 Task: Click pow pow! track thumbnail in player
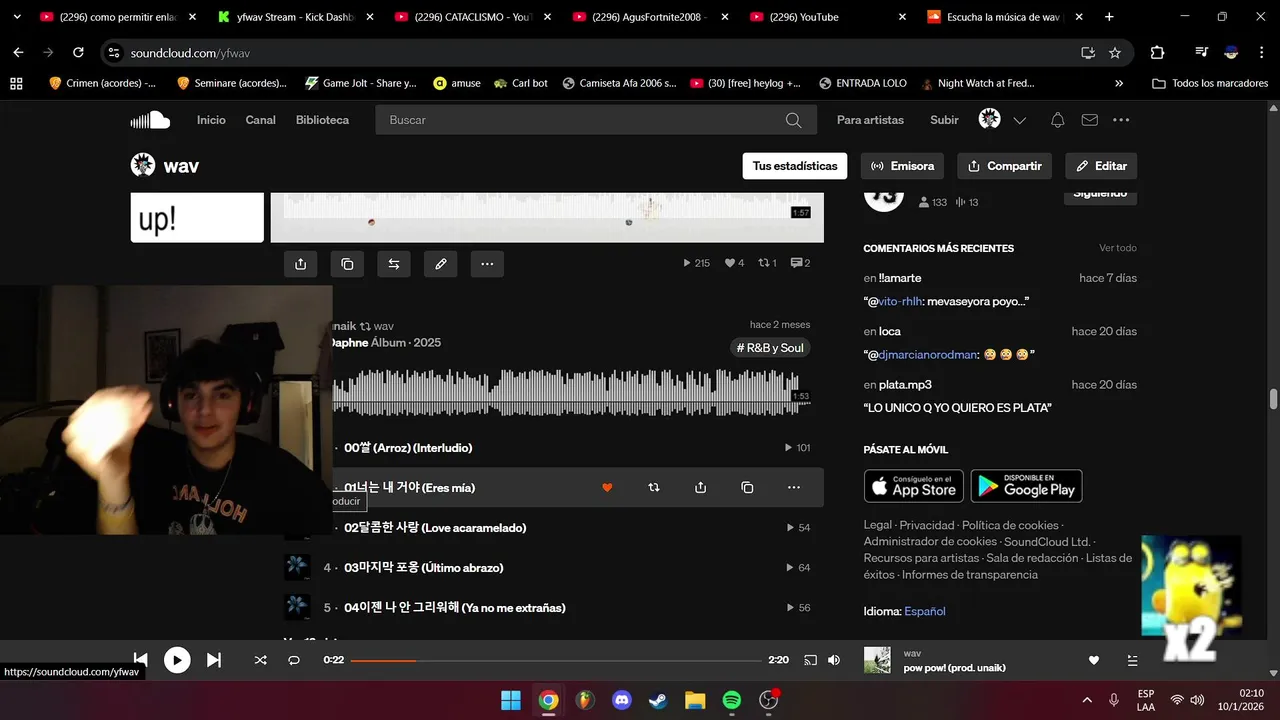(x=877, y=660)
